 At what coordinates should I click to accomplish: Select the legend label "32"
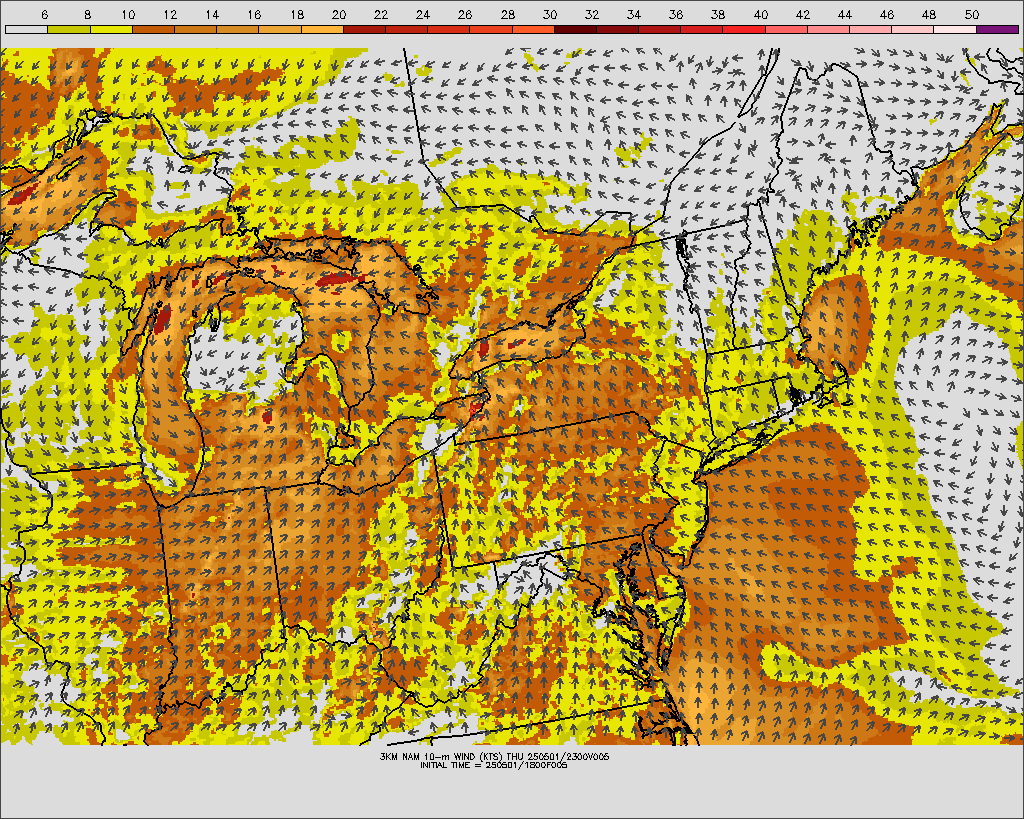[x=592, y=14]
